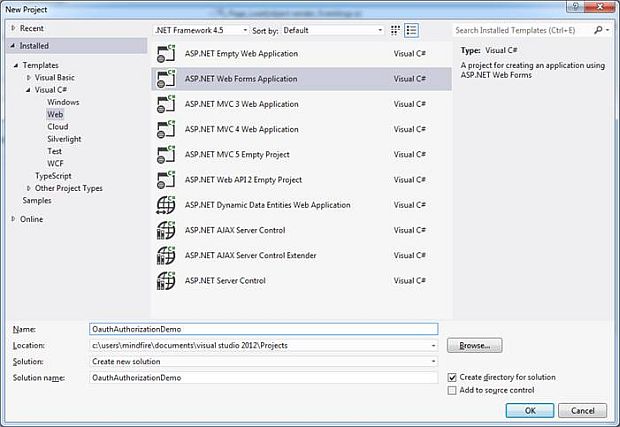This screenshot has height=427, width=620.
Task: Click the Dynamic Data Entities Web Application icon
Action: pyautogui.click(x=166, y=205)
